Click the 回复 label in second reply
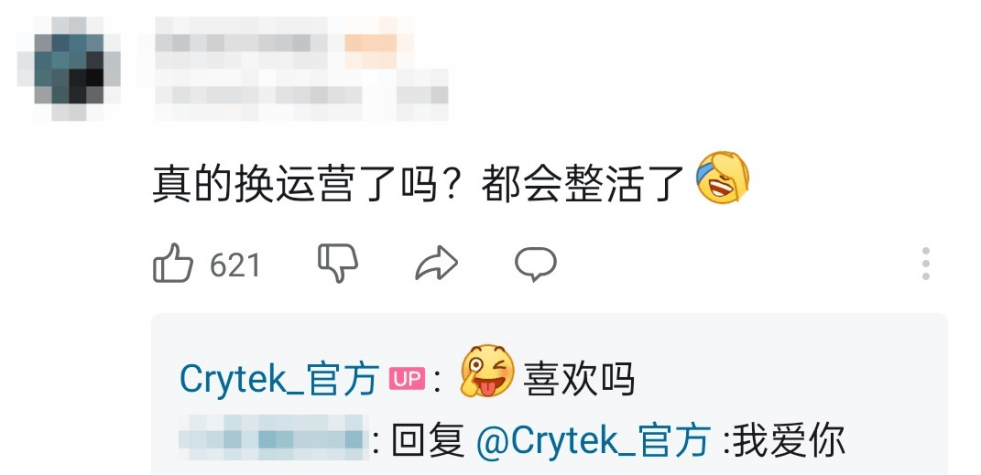981x475 pixels. [x=429, y=440]
